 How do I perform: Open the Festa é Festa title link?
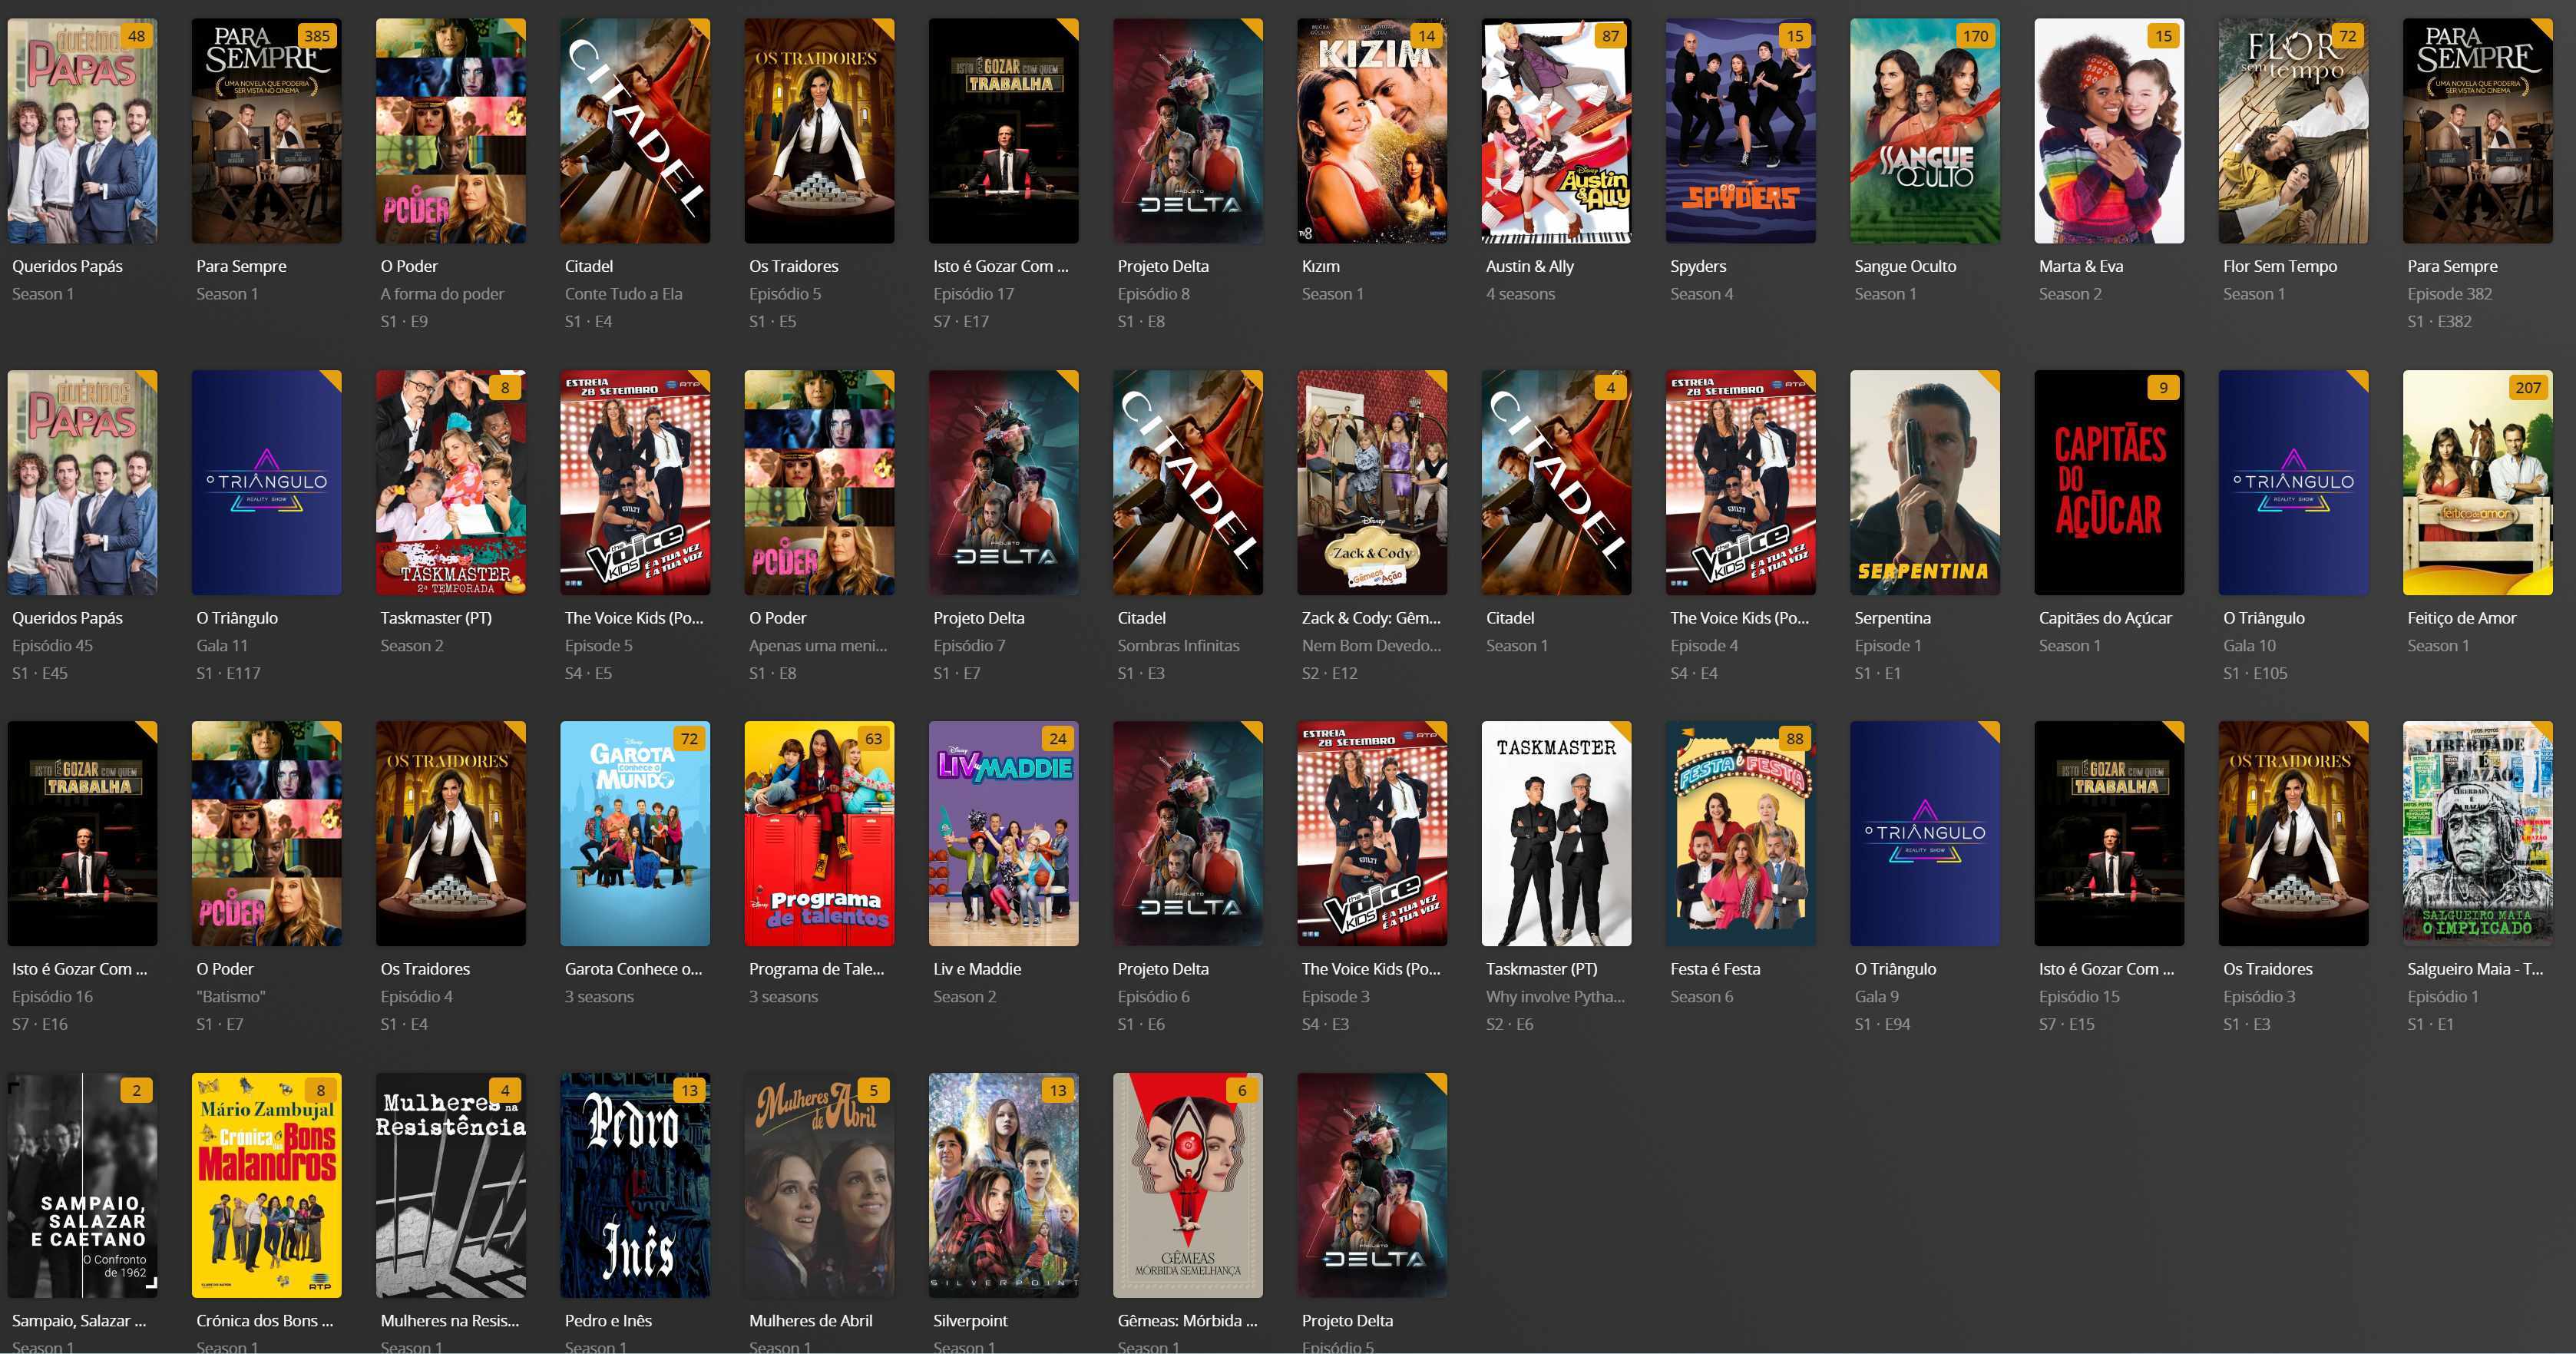click(1715, 969)
